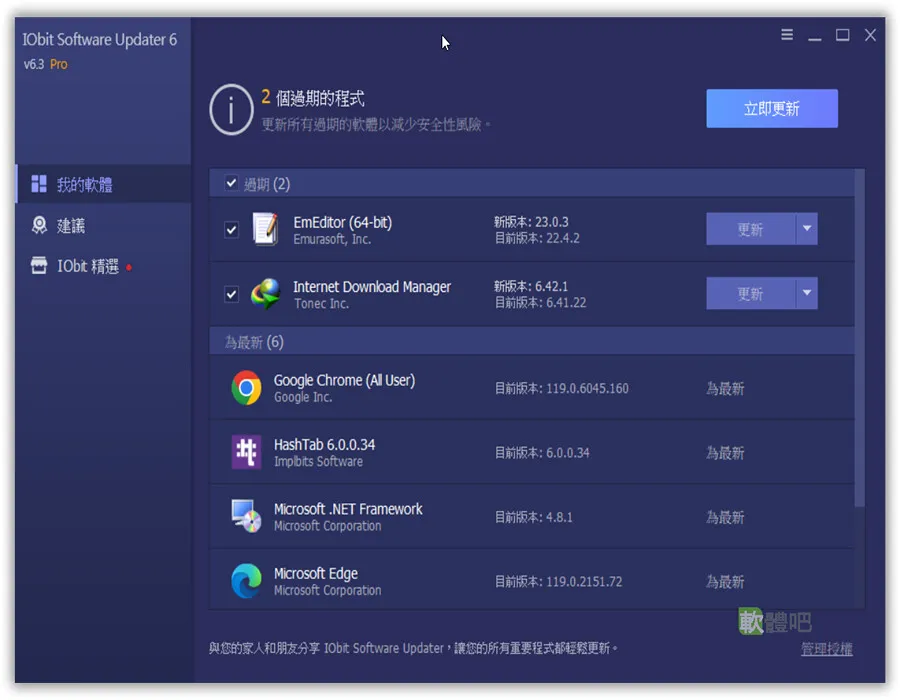Click the Google Chrome icon
Image resolution: width=900 pixels, height=700 pixels.
click(246, 388)
